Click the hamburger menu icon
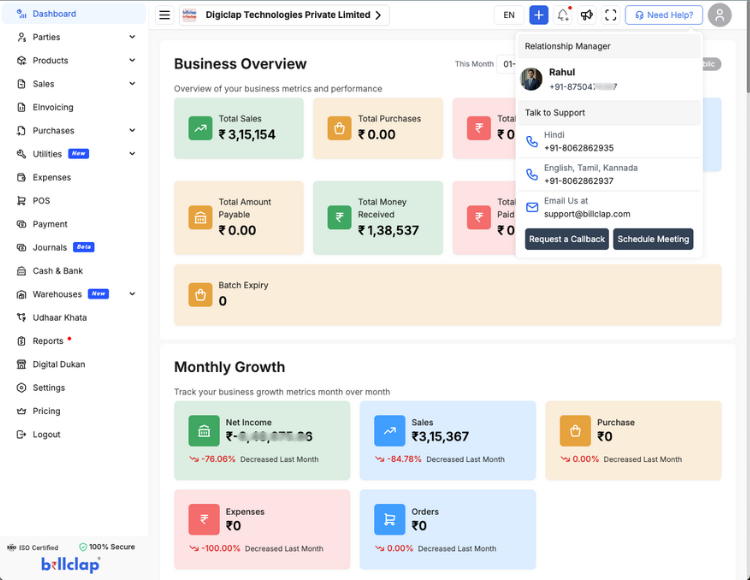The width and height of the screenshot is (750, 580). click(x=165, y=15)
